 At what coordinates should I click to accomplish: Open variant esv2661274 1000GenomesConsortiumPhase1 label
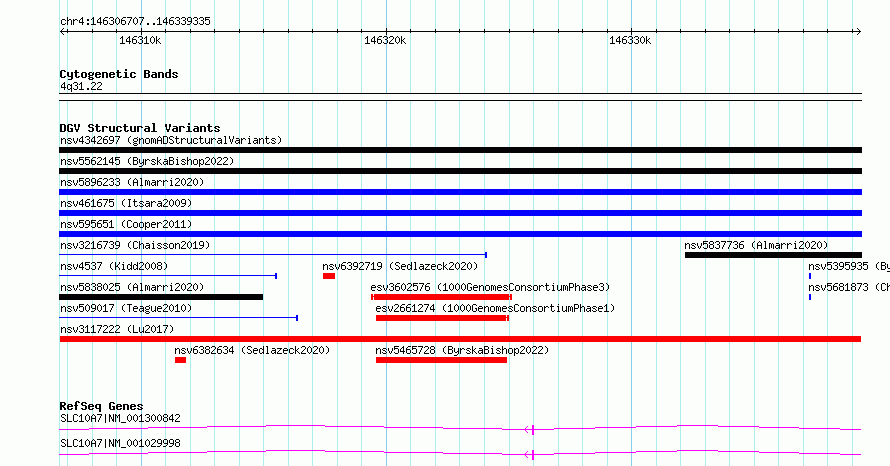(x=495, y=308)
